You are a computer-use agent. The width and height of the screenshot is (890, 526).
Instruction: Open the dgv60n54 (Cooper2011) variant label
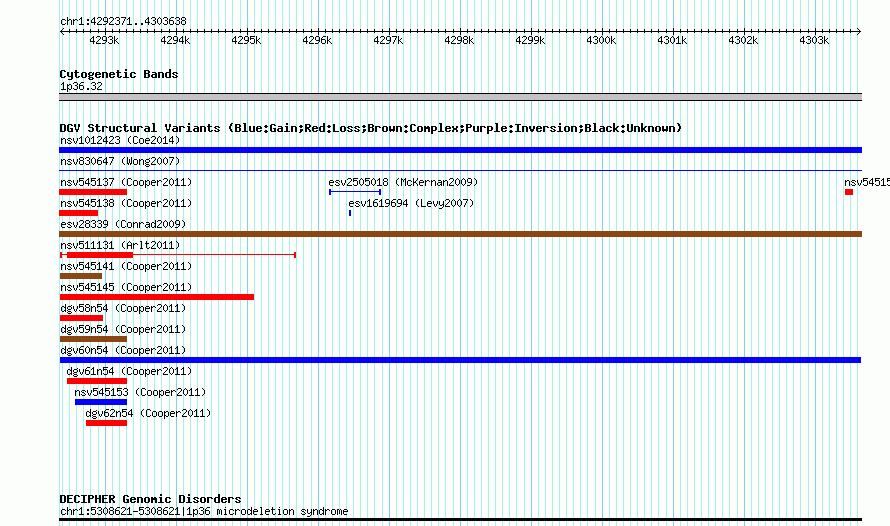click(123, 350)
